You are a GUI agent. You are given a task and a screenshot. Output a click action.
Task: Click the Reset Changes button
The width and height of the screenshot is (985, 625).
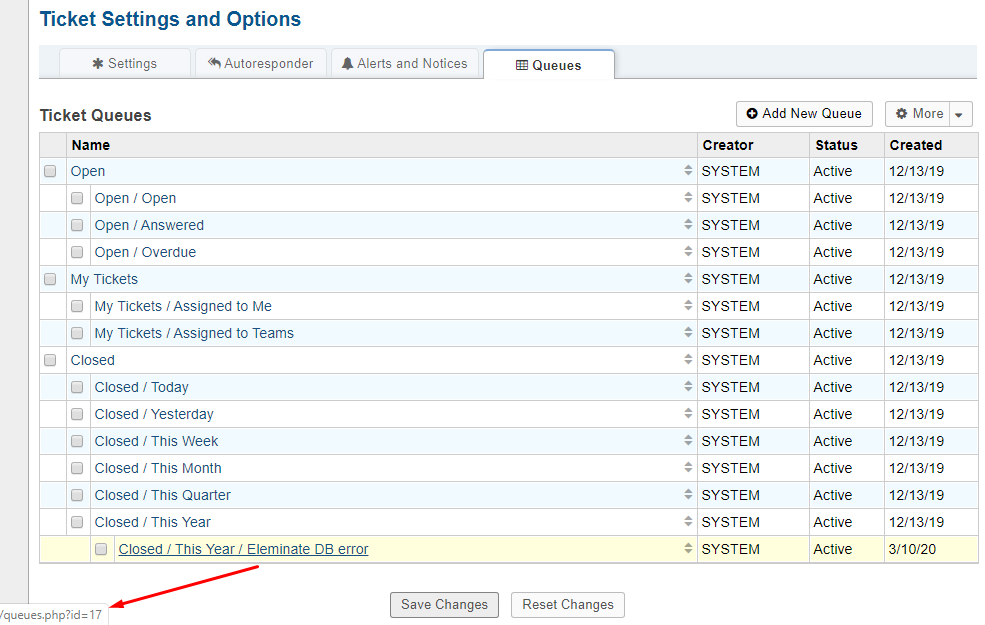568,604
